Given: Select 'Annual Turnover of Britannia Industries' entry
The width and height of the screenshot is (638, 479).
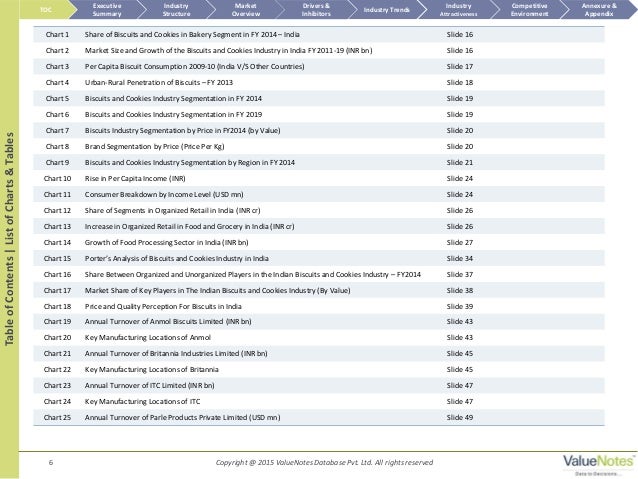Looking at the screenshot, I should coord(176,354).
